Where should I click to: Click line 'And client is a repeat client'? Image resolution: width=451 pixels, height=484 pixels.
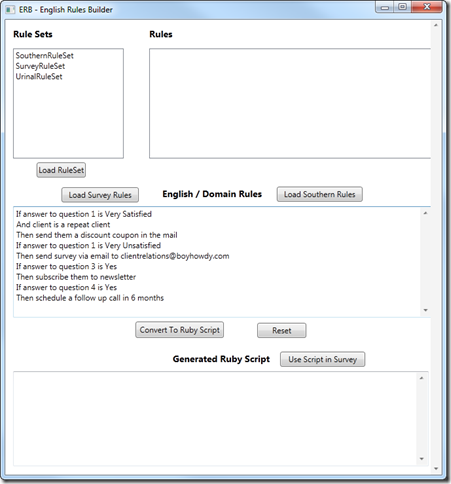coord(63,225)
